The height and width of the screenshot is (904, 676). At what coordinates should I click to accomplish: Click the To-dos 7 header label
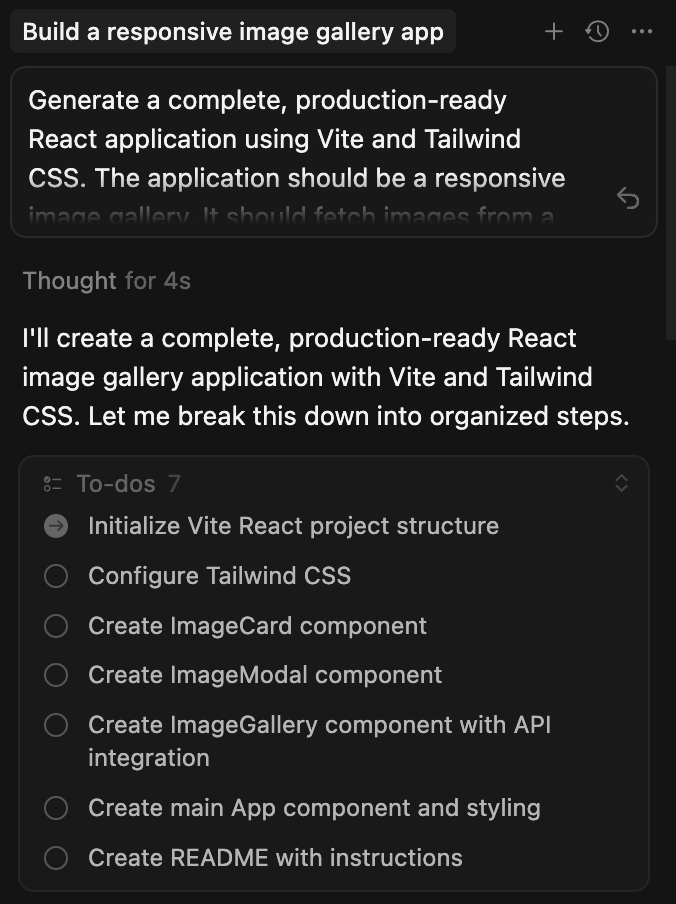point(128,484)
